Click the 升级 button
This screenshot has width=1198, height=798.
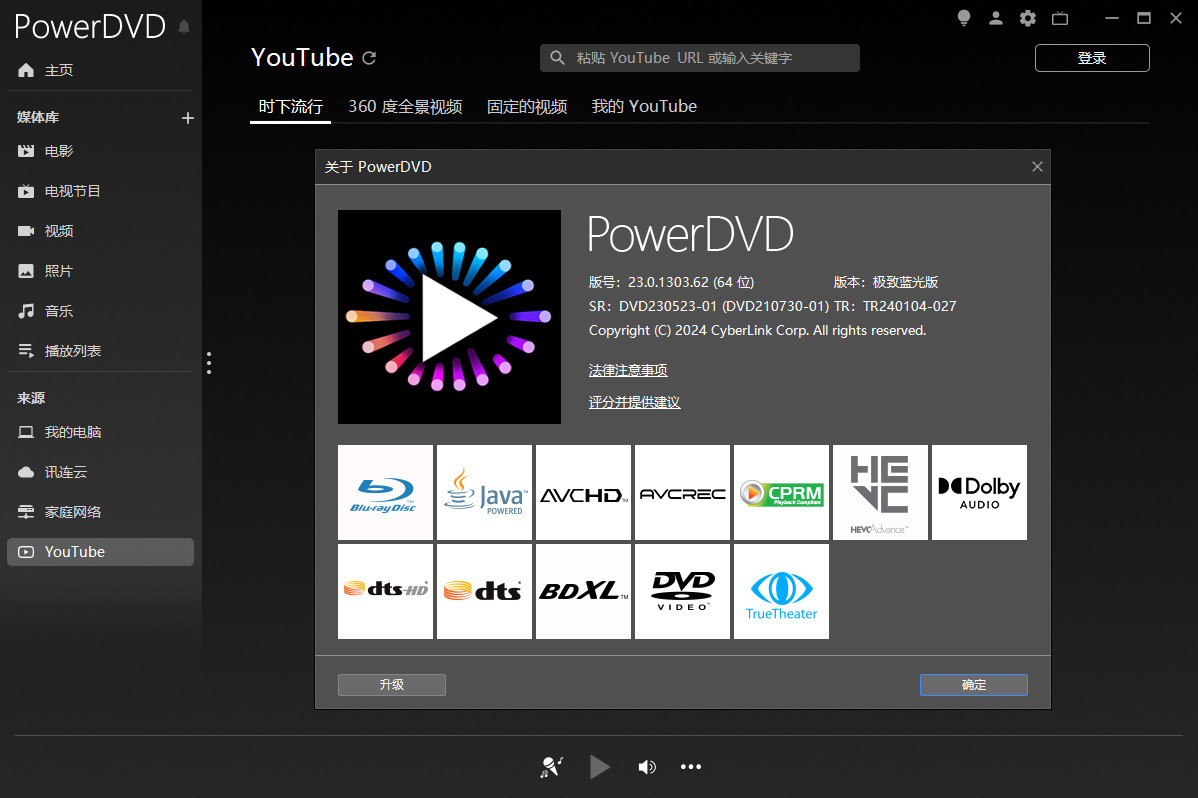click(x=391, y=685)
